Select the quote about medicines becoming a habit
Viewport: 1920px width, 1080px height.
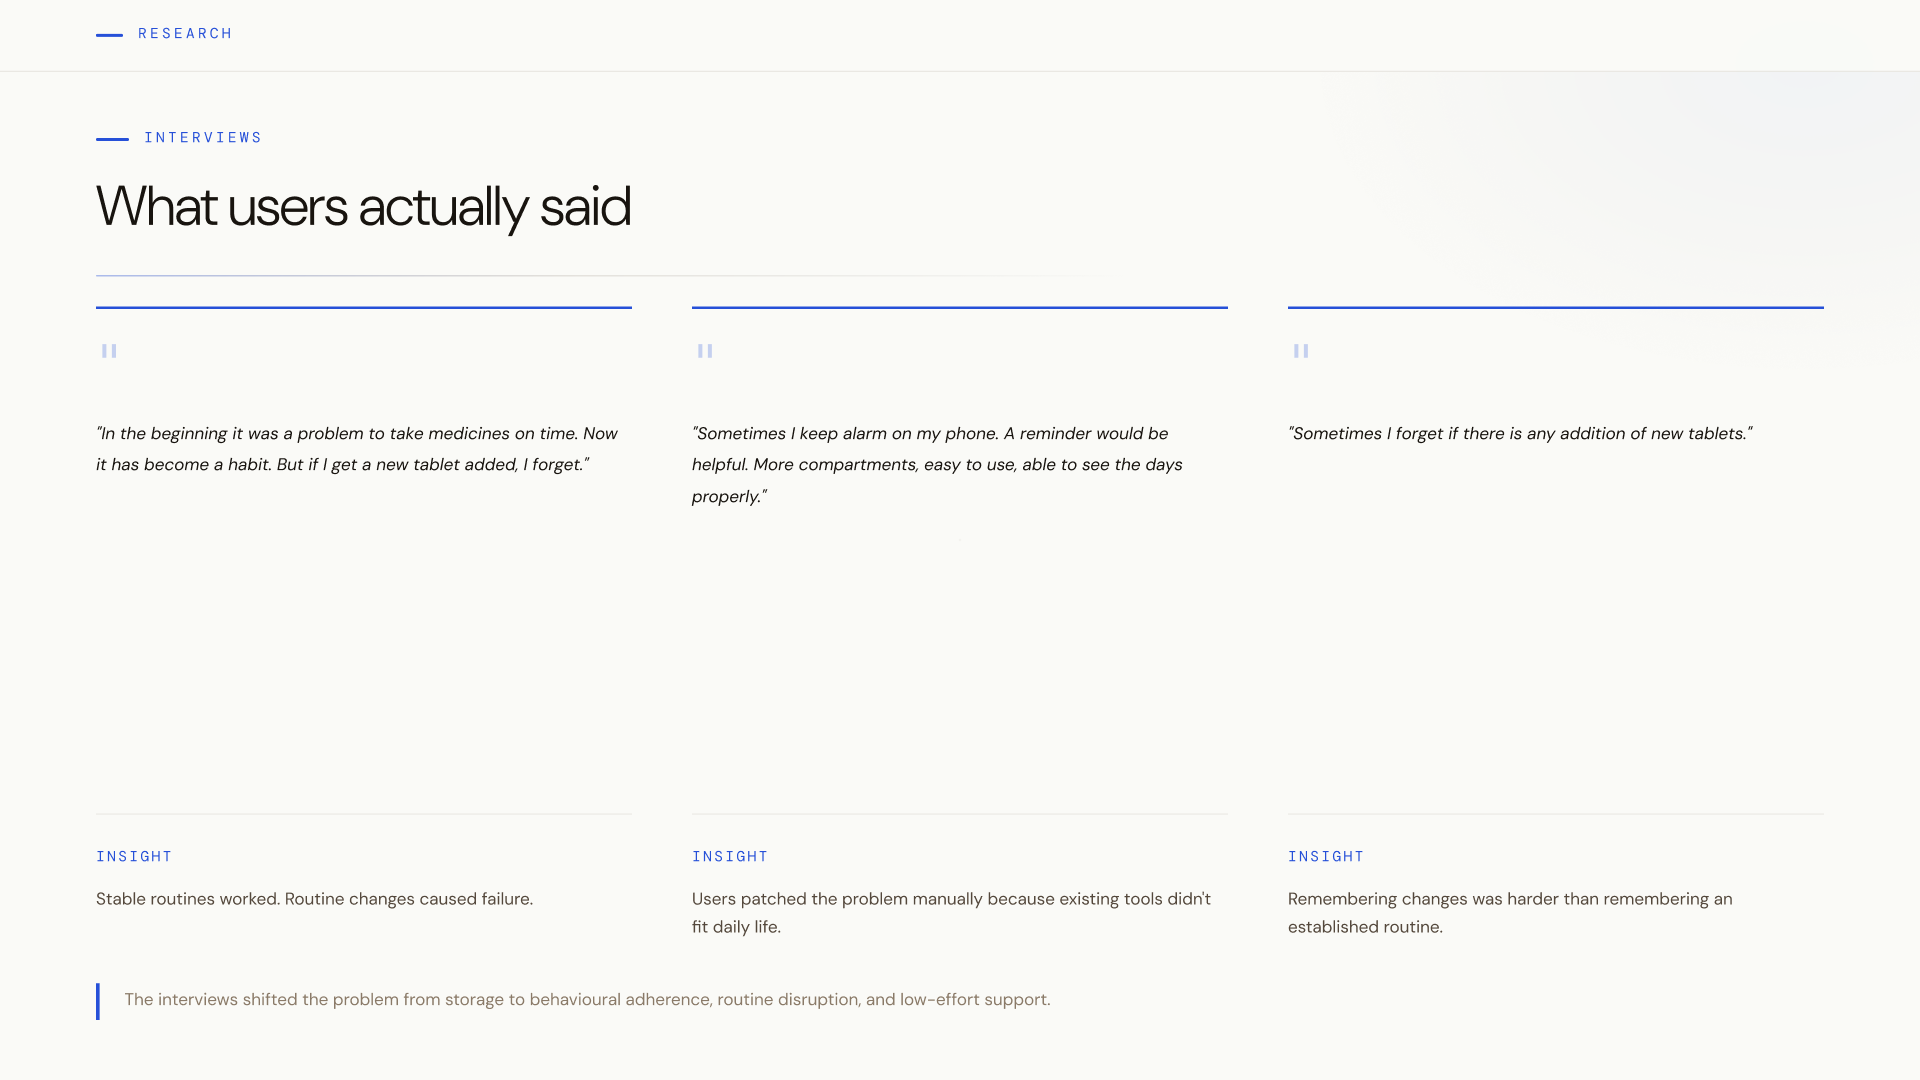click(x=357, y=449)
